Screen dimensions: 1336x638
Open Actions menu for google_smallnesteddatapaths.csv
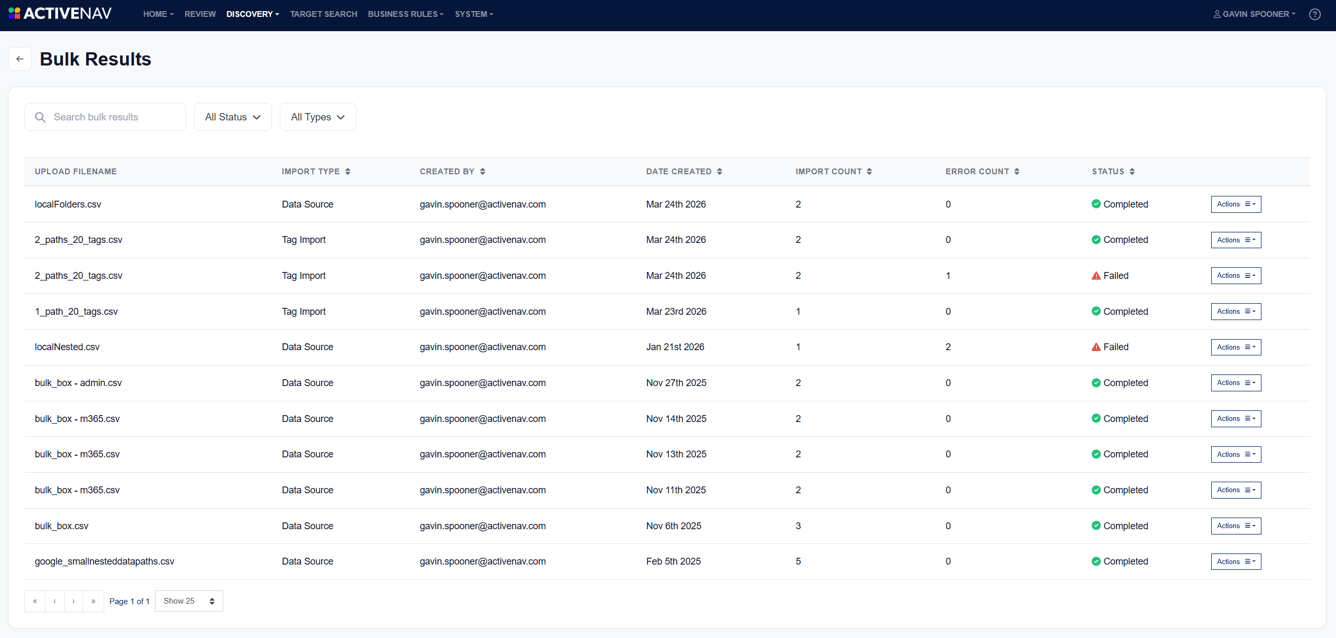pos(1236,562)
